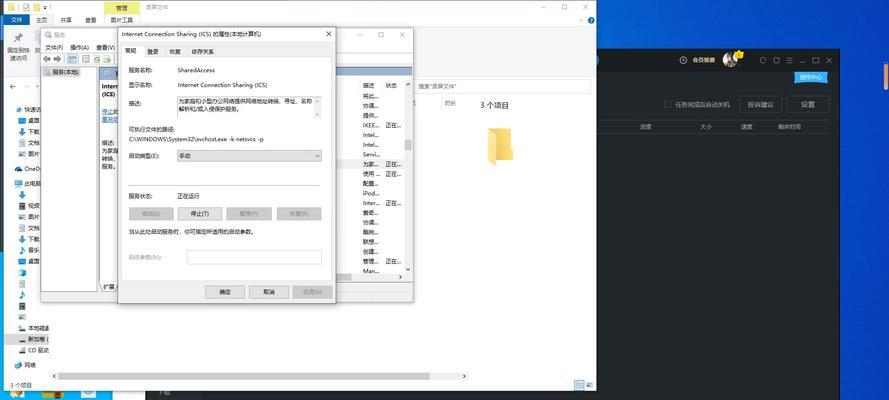The height and width of the screenshot is (400, 889).
Task: Open the 查看 ribbon tab in File Explorer
Action: [91, 20]
